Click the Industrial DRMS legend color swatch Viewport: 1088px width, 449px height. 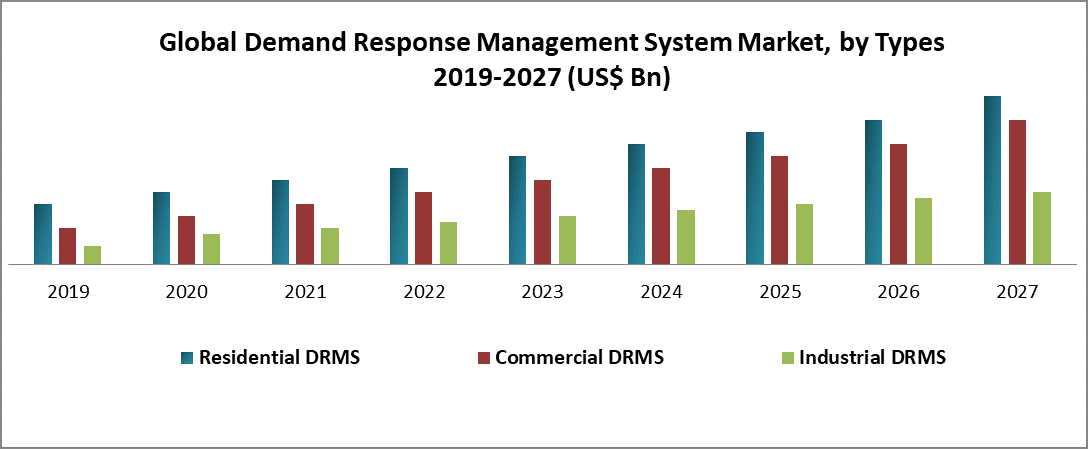pyautogui.click(x=787, y=357)
